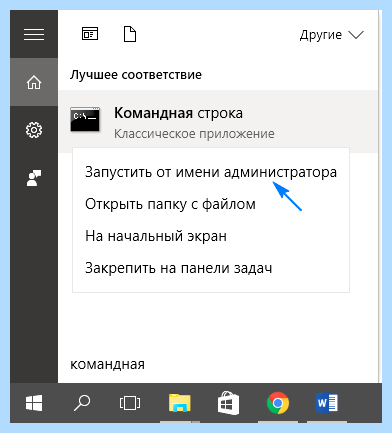Select the Home icon in sidebar

tap(34, 82)
